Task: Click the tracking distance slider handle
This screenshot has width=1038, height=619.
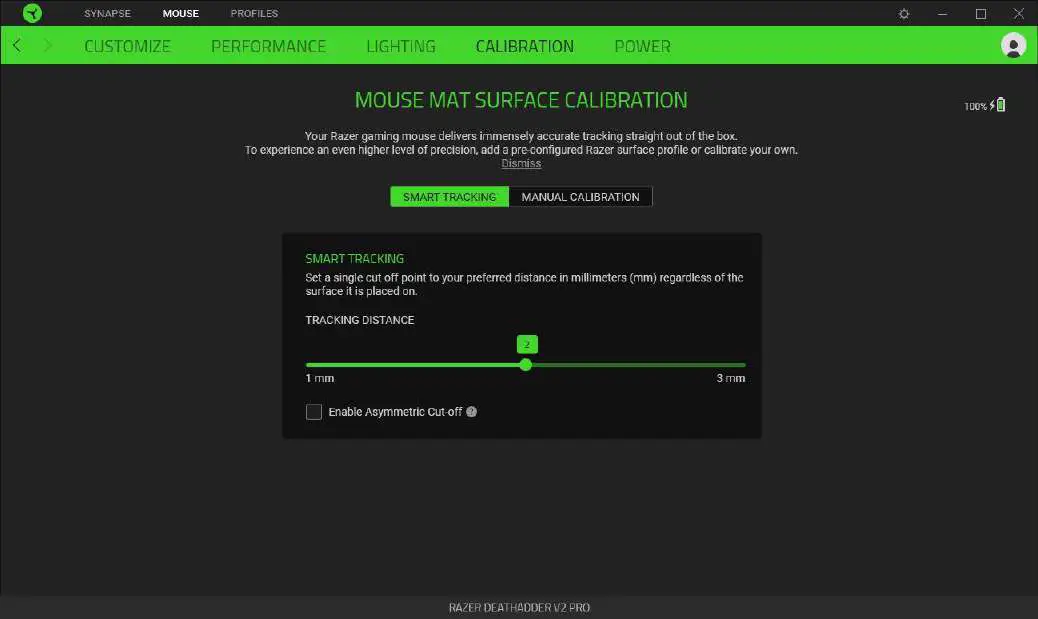Action: pos(526,365)
